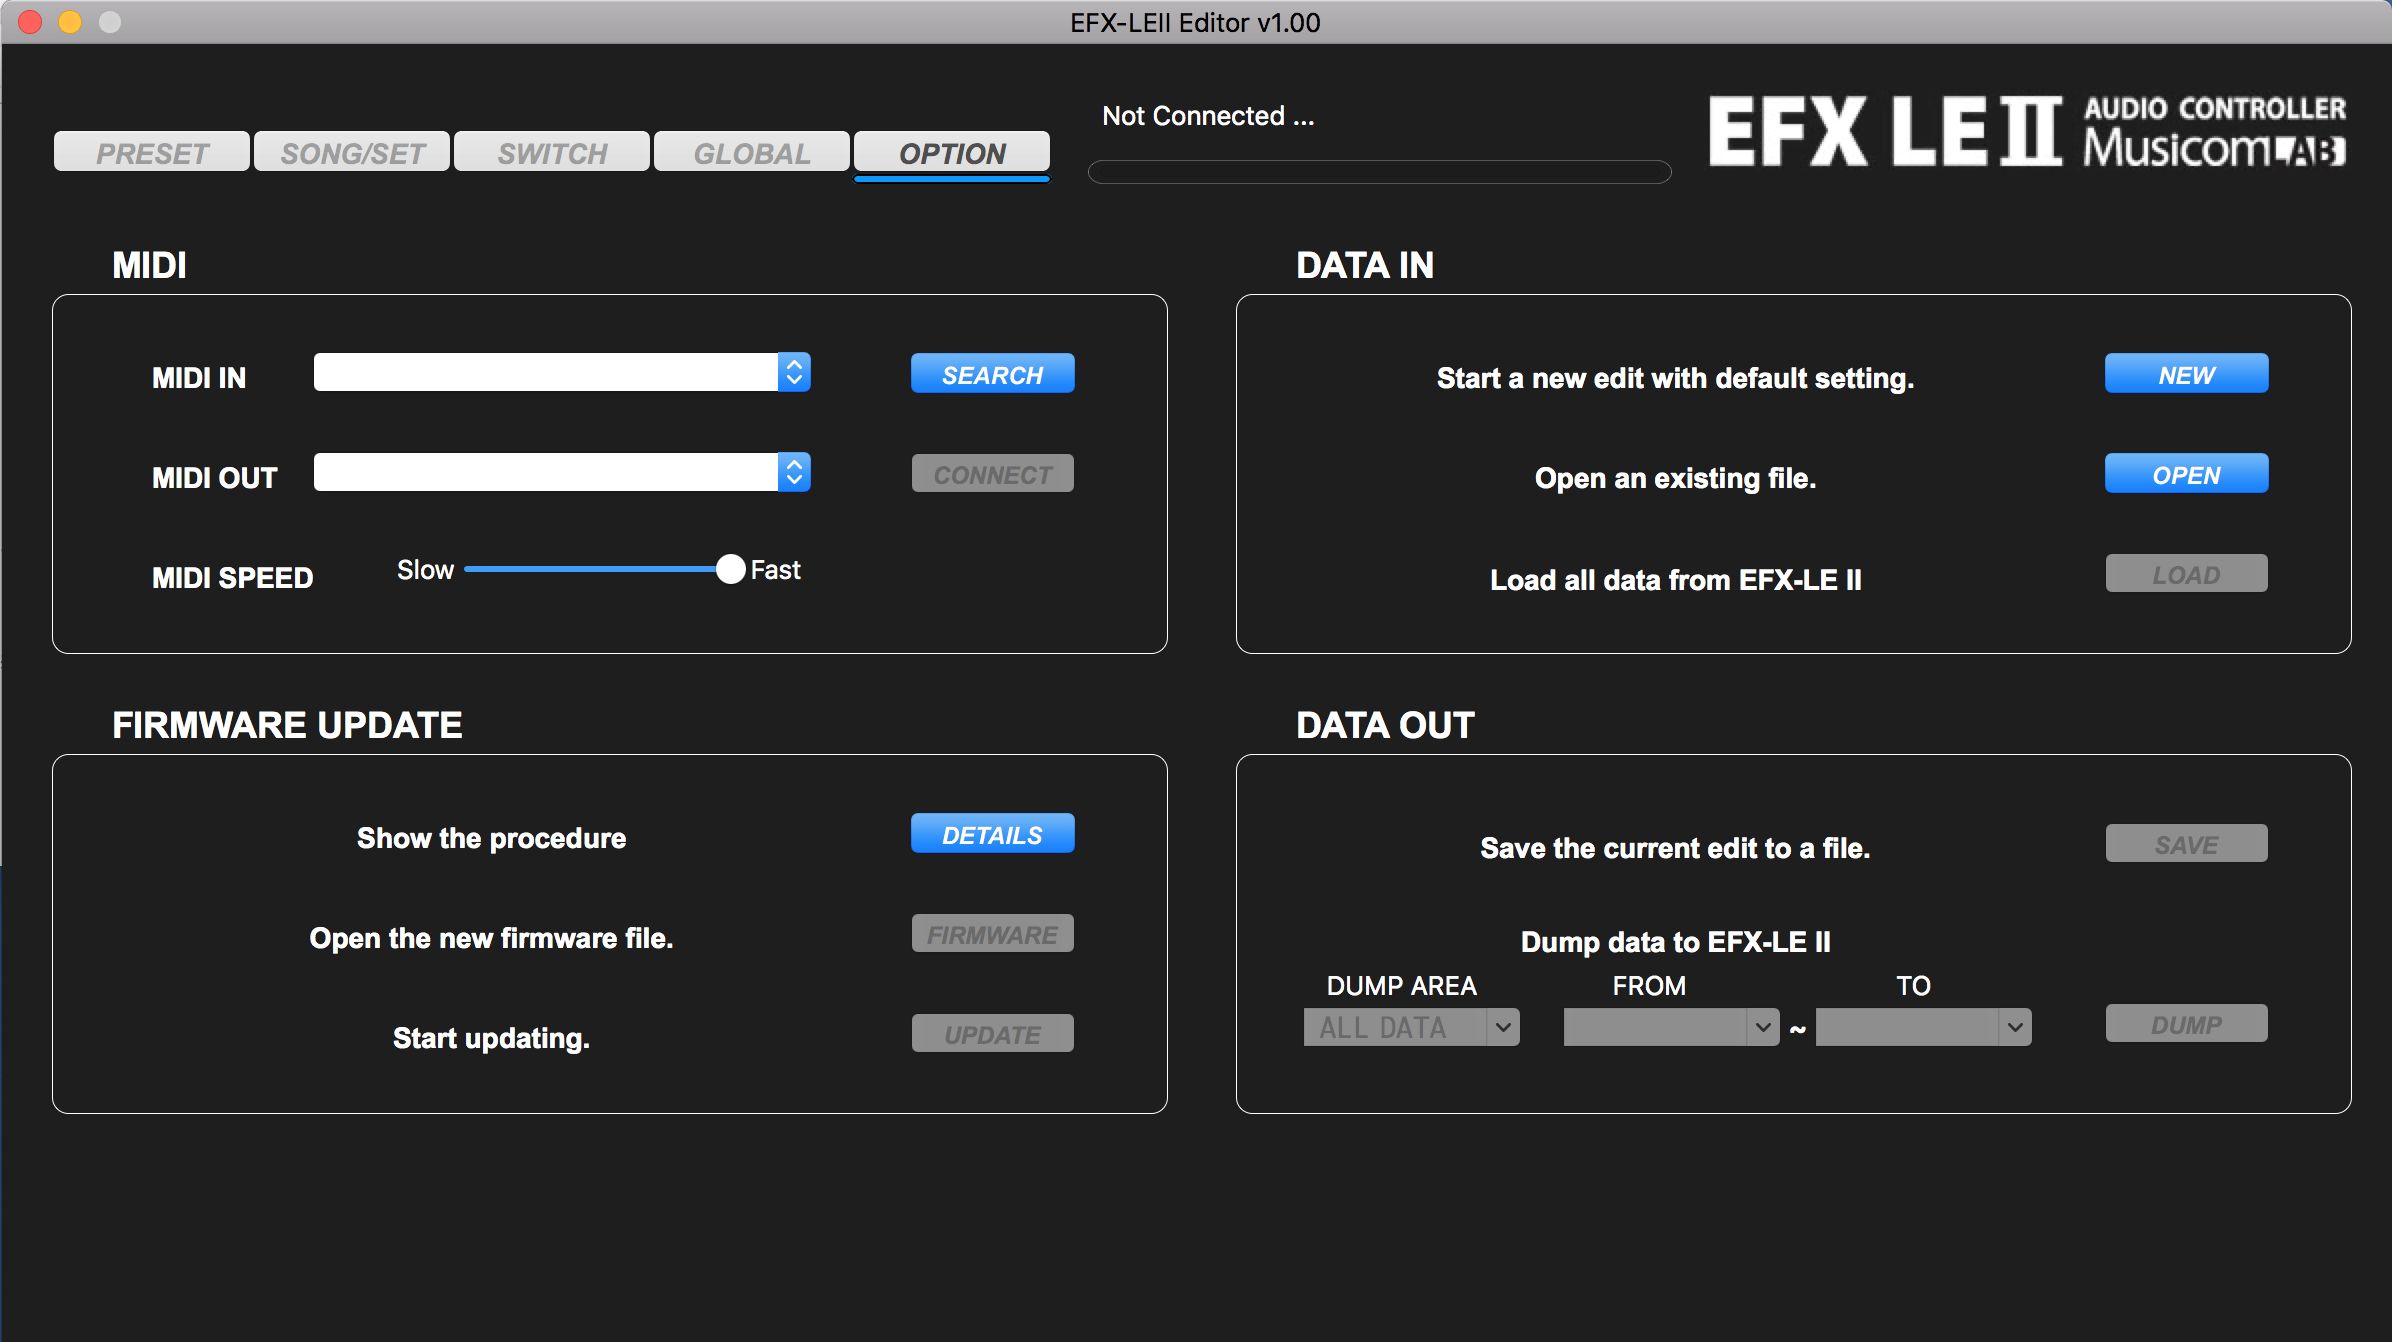Click FIRMWARE to open a firmware file
The height and width of the screenshot is (1342, 2392).
pos(991,933)
